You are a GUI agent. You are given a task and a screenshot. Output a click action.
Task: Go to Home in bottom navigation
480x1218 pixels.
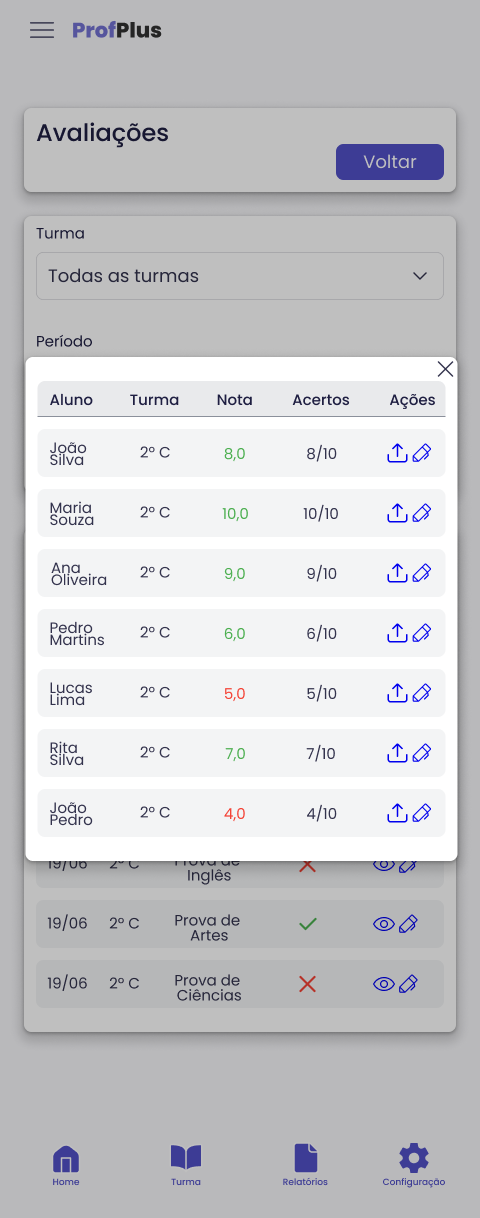tap(66, 1166)
